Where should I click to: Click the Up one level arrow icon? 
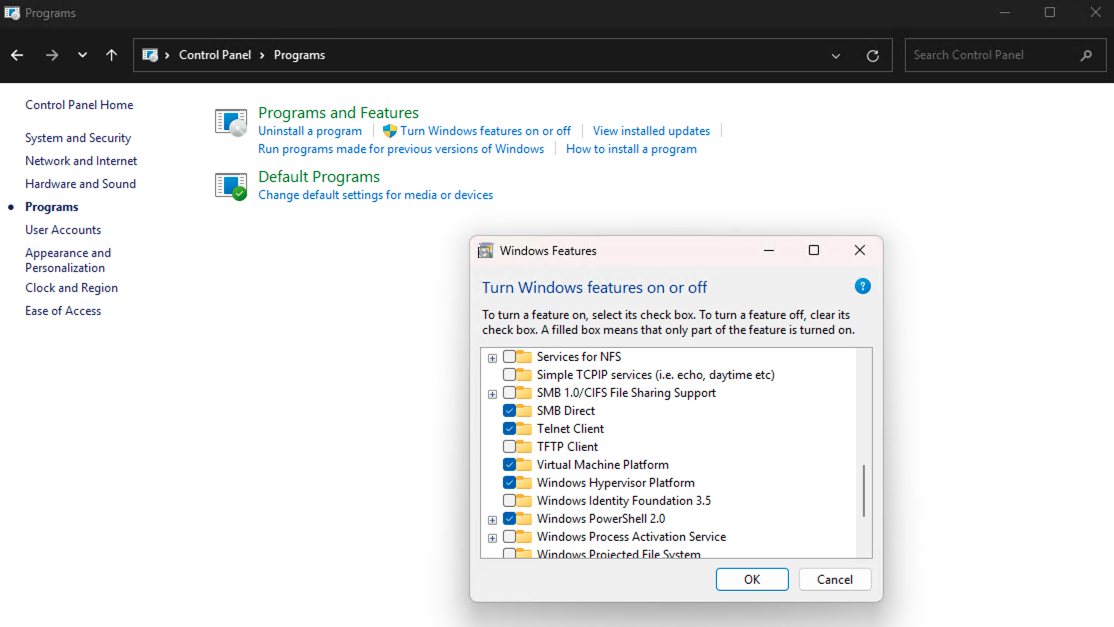(x=111, y=55)
